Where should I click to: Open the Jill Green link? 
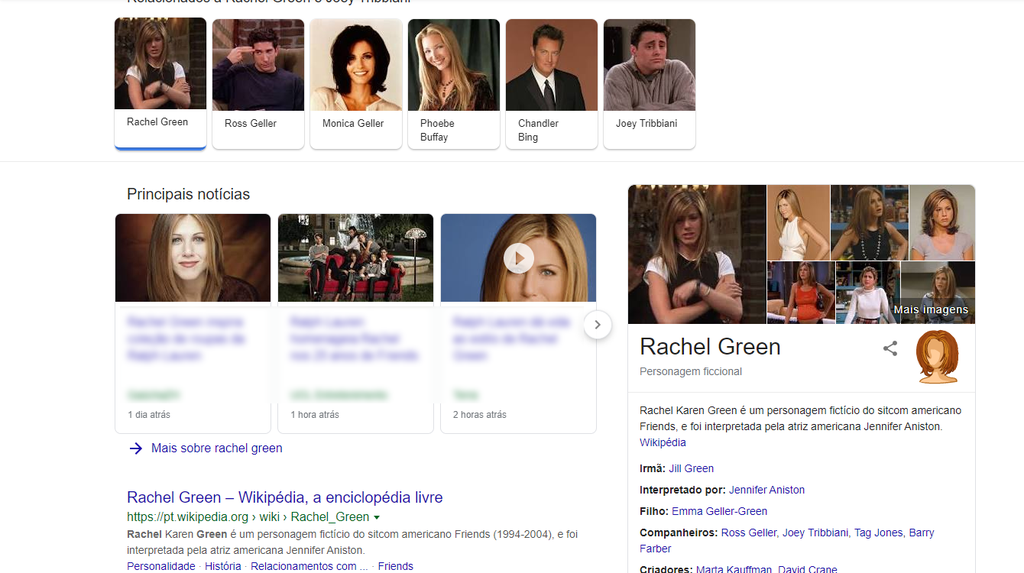(691, 468)
